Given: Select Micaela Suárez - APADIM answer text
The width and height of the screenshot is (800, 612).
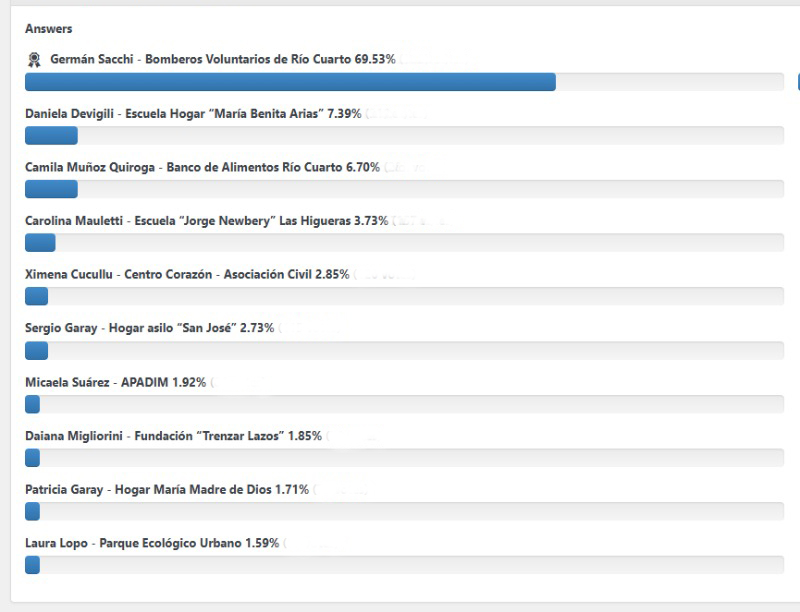Looking at the screenshot, I should click(x=115, y=382).
